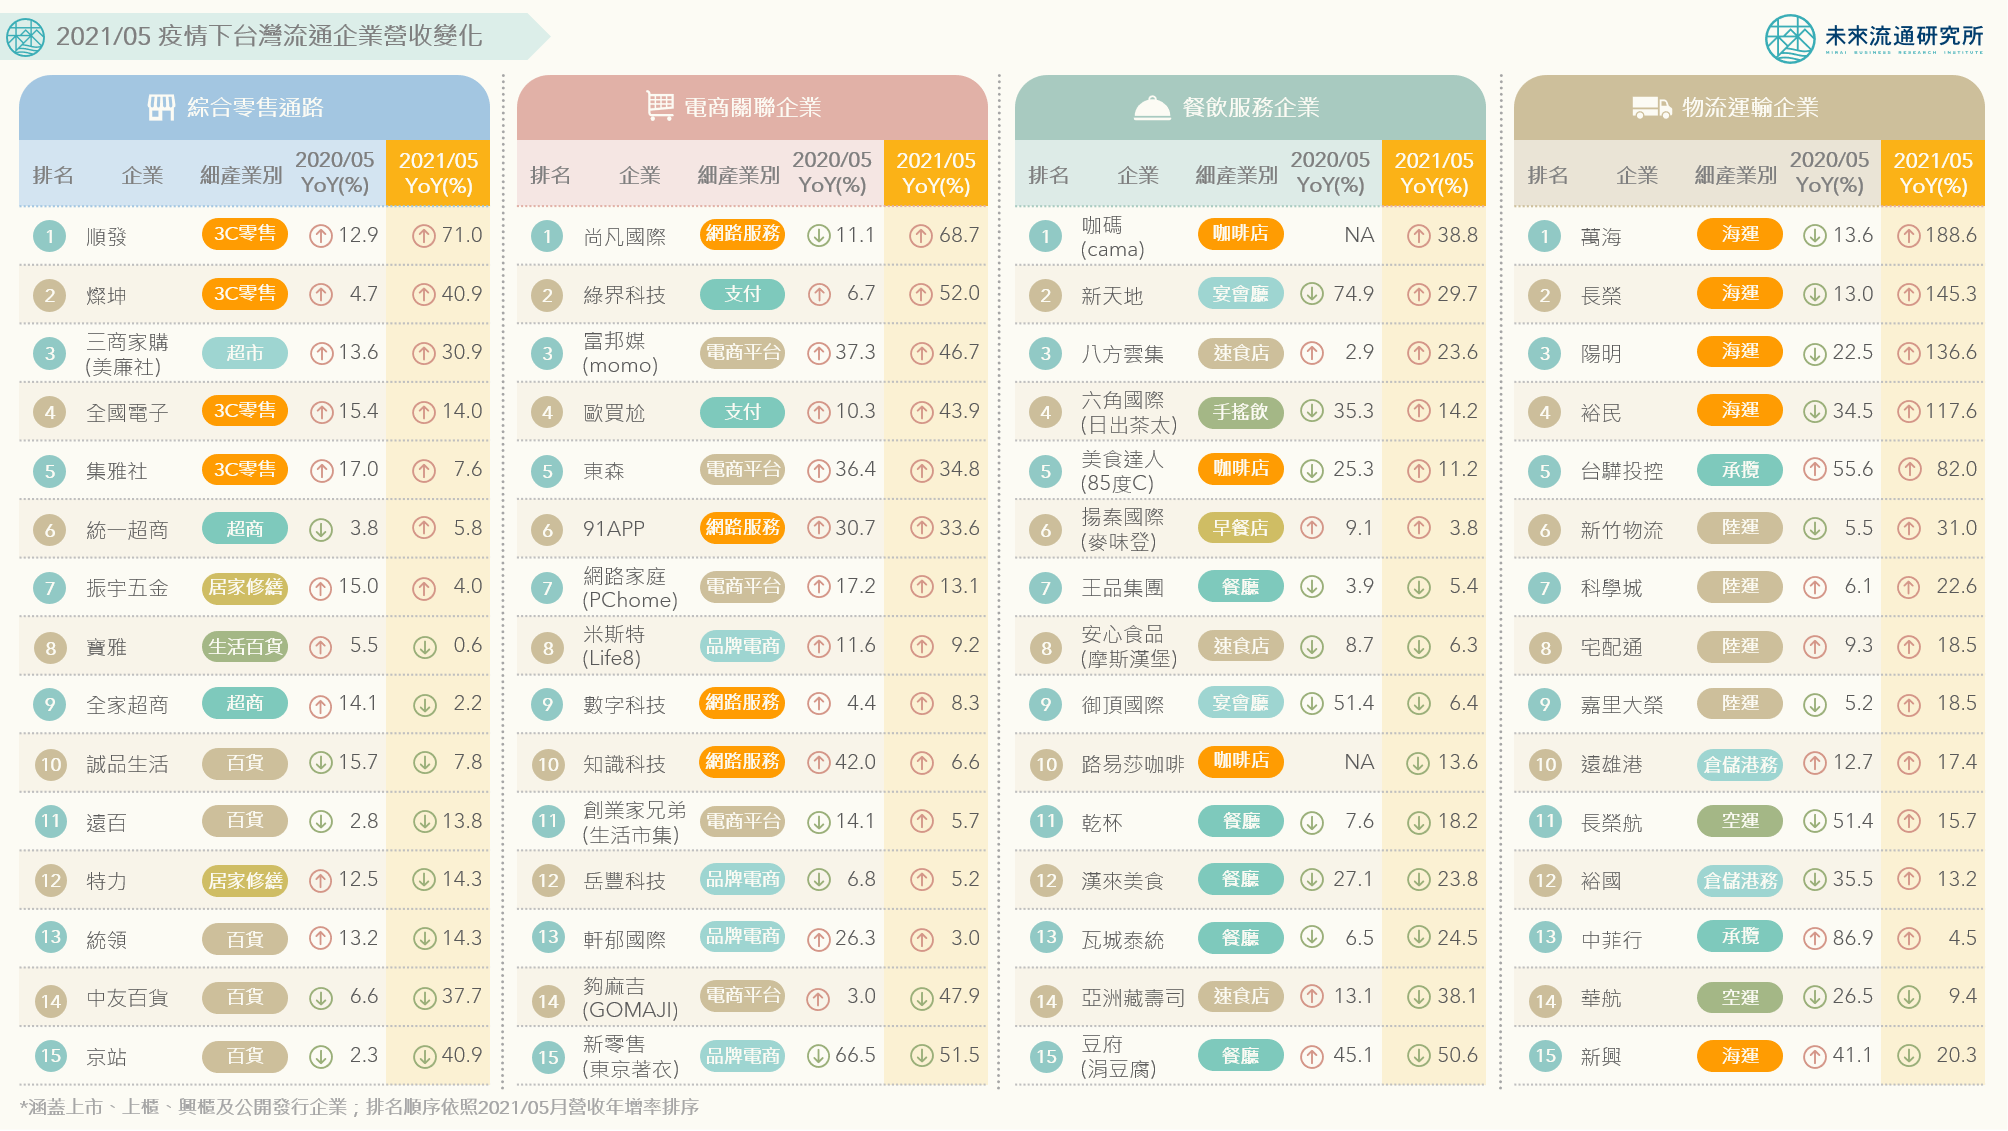Image resolution: width=2008 pixels, height=1131 pixels.
Task: Click value 66.5 in 新零售 row
Action: [855, 1055]
